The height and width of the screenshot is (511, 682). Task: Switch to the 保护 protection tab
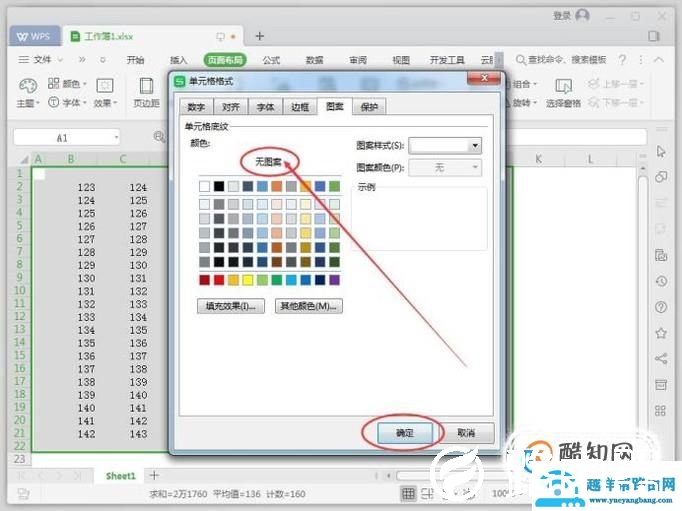(369, 107)
